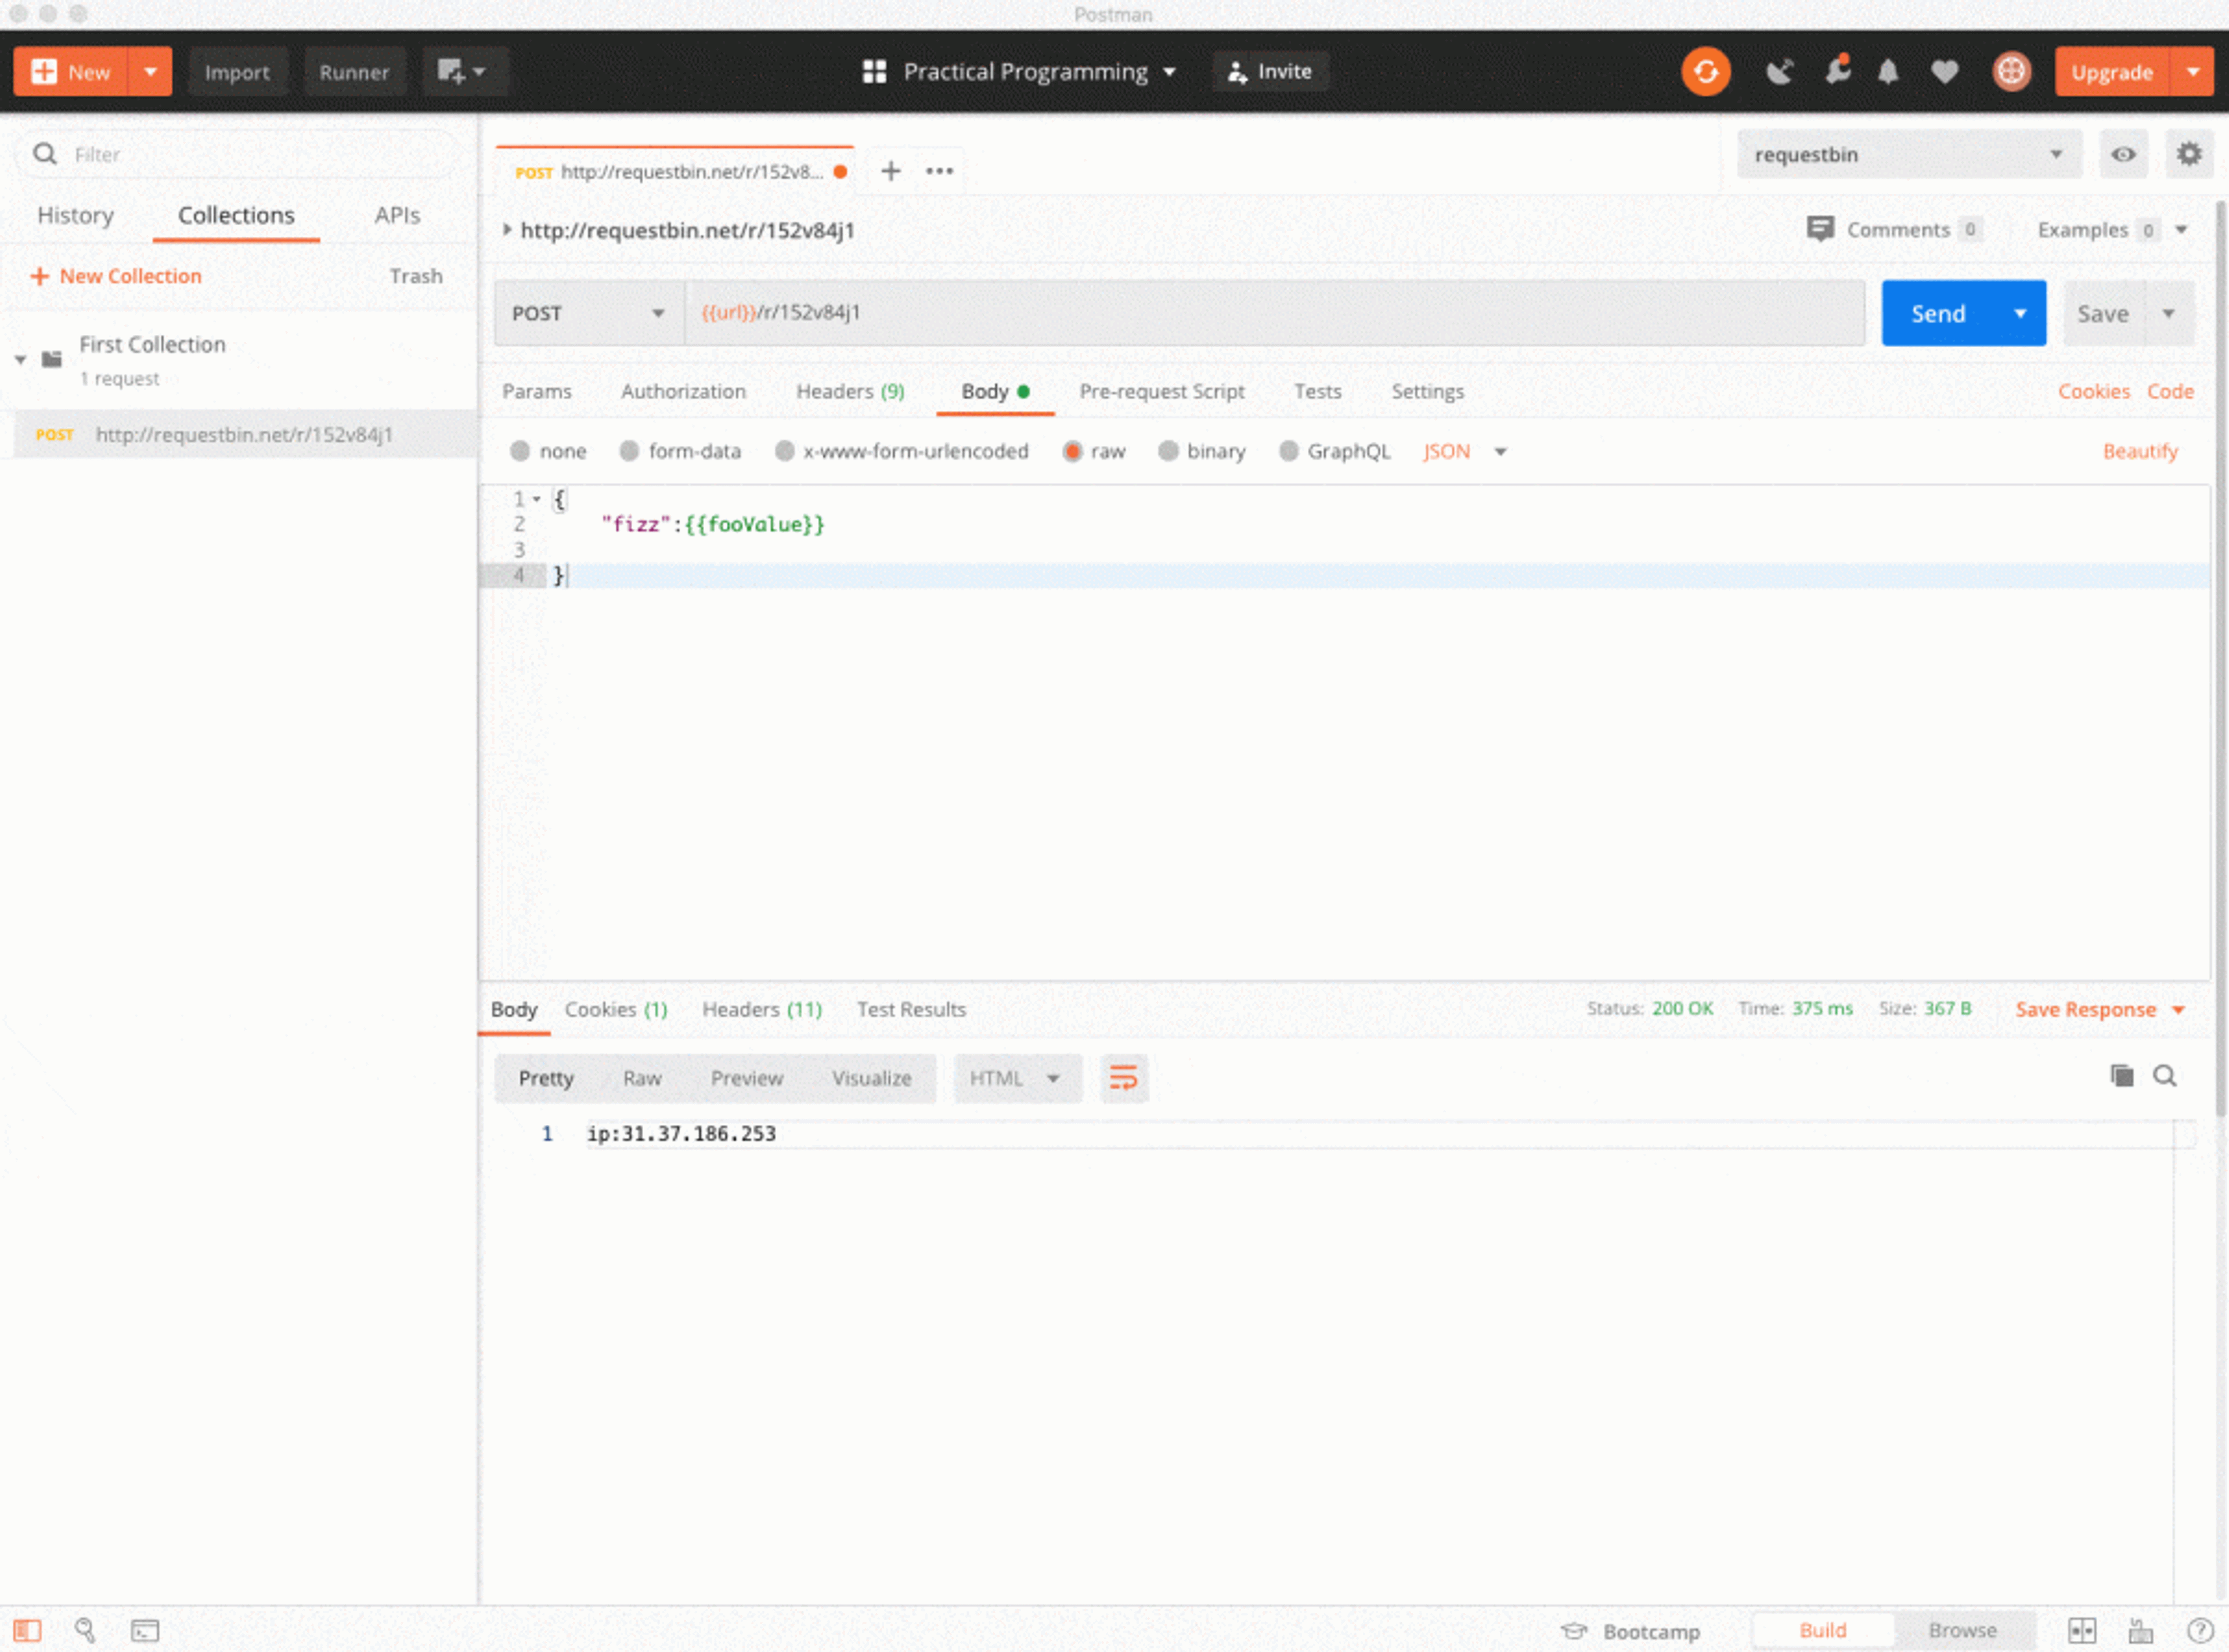Search within response magnifier icon
Image resolution: width=2229 pixels, height=1652 pixels.
point(2164,1076)
